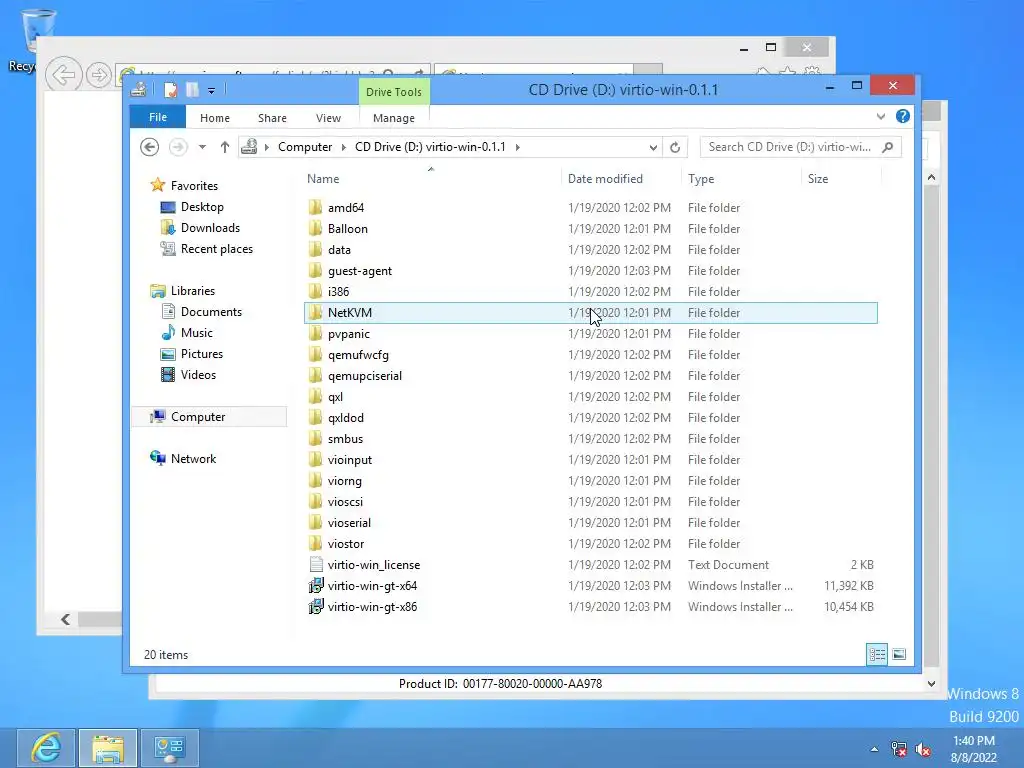Switch to Details view layout button

point(877,654)
